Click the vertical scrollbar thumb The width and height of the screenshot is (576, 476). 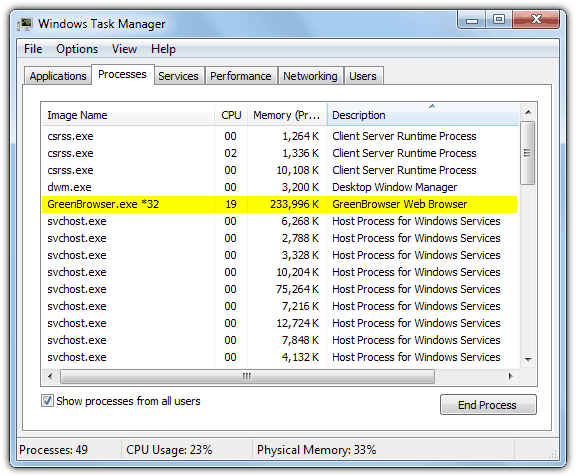(528, 153)
